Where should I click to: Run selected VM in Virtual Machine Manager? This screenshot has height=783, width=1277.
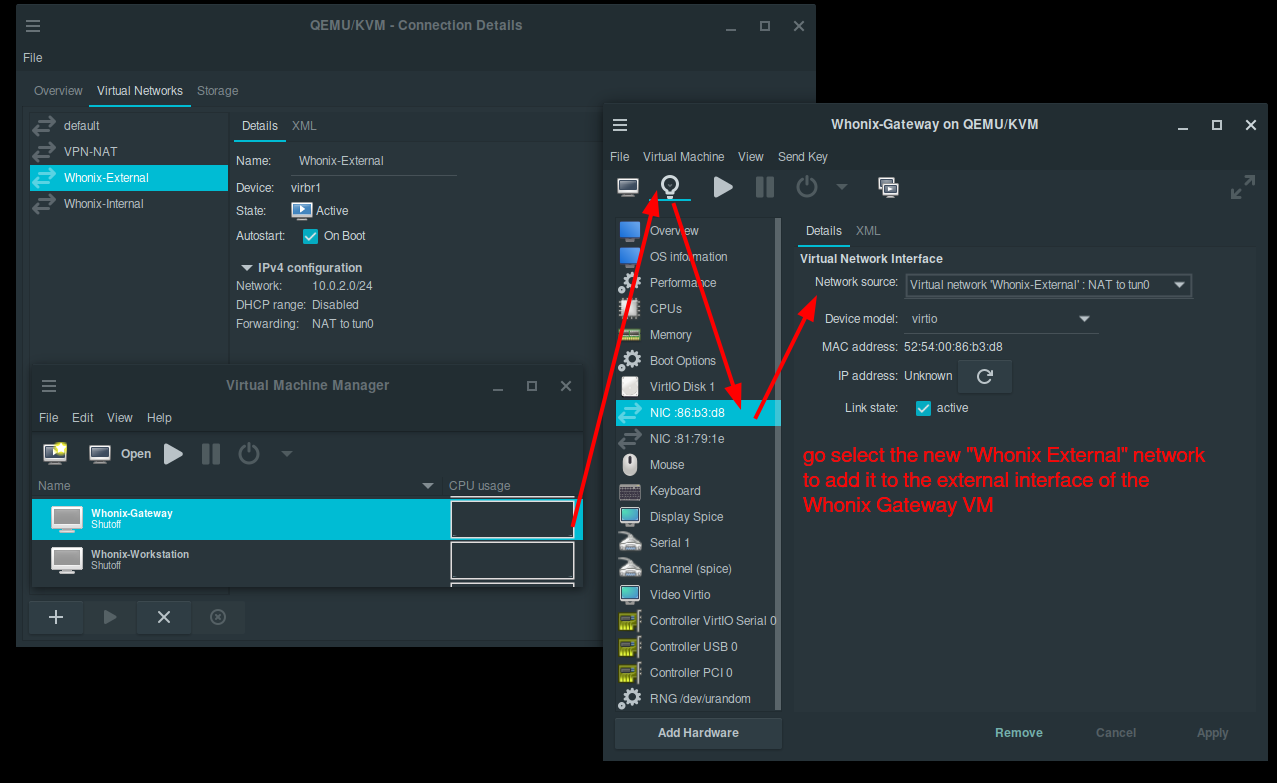174,454
